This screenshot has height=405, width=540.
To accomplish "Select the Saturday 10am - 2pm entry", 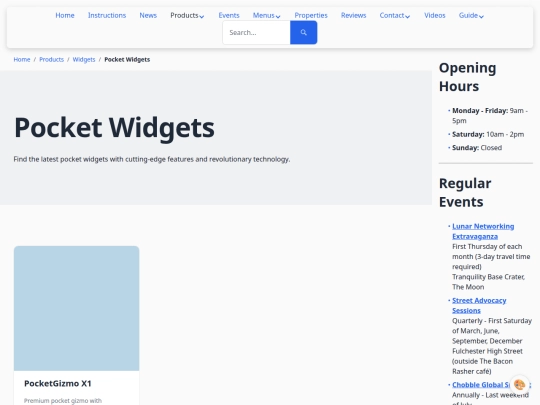I will [x=488, y=134].
